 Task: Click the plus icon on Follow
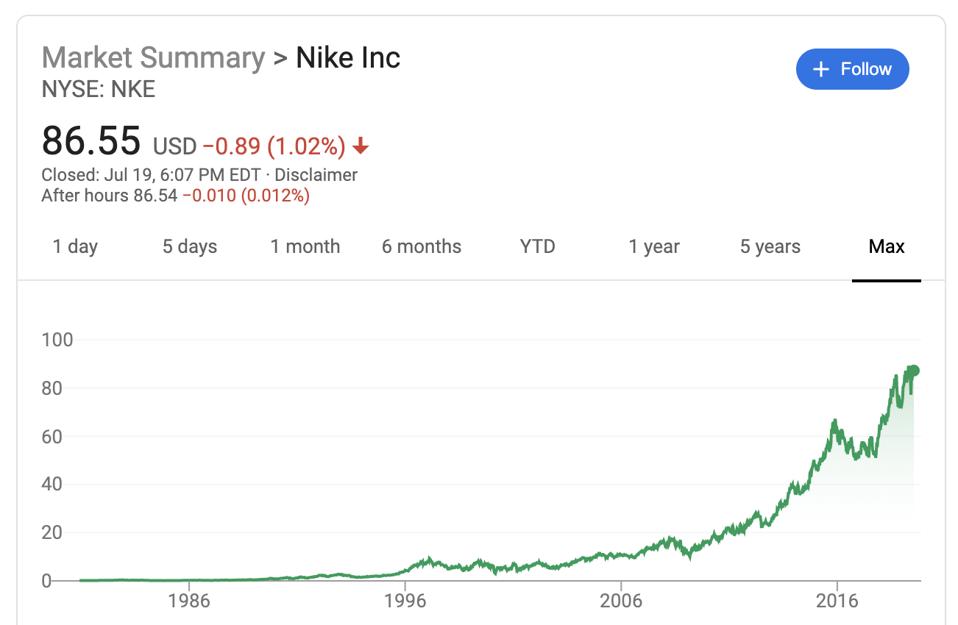[x=822, y=69]
